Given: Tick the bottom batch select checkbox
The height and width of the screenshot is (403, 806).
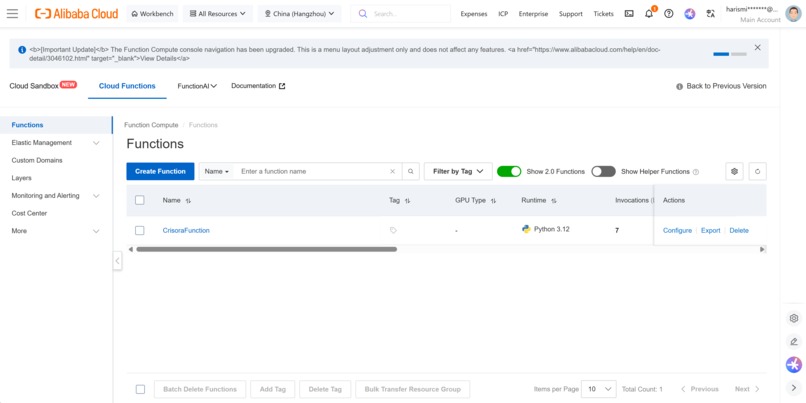Looking at the screenshot, I should 140,389.
